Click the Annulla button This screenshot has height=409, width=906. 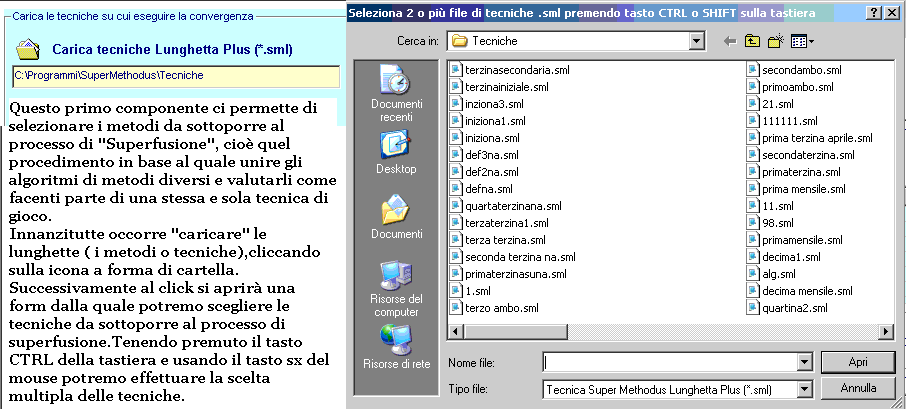857,388
